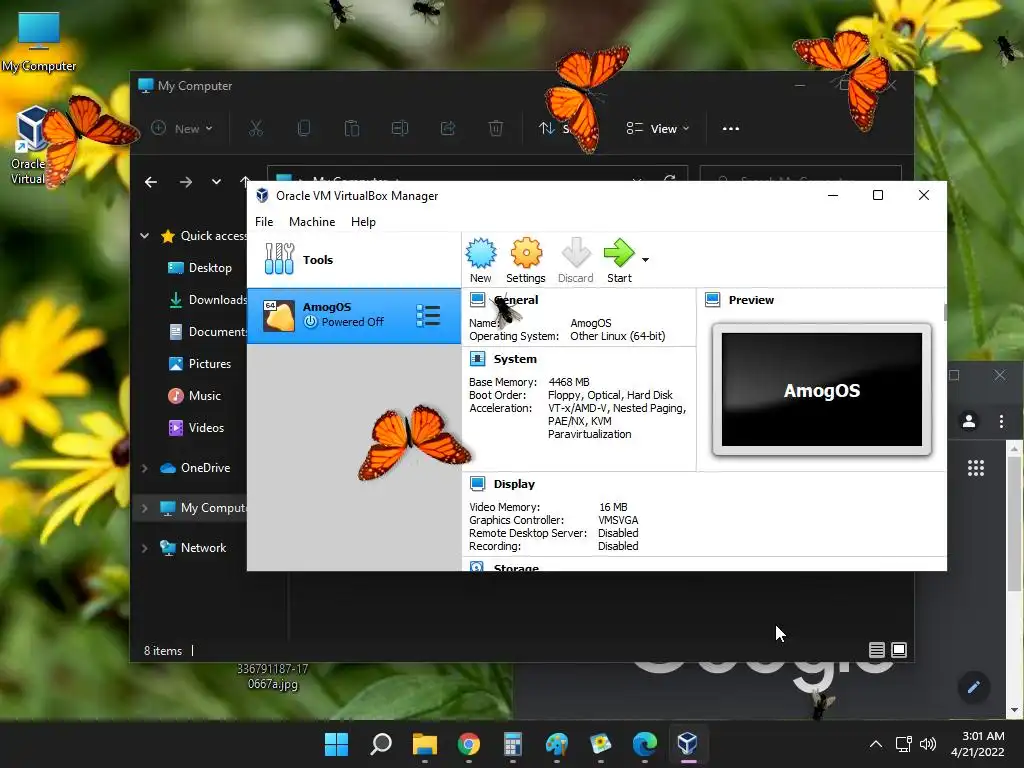
Task: Click Share icon in My Computer toolbar
Action: click(447, 129)
